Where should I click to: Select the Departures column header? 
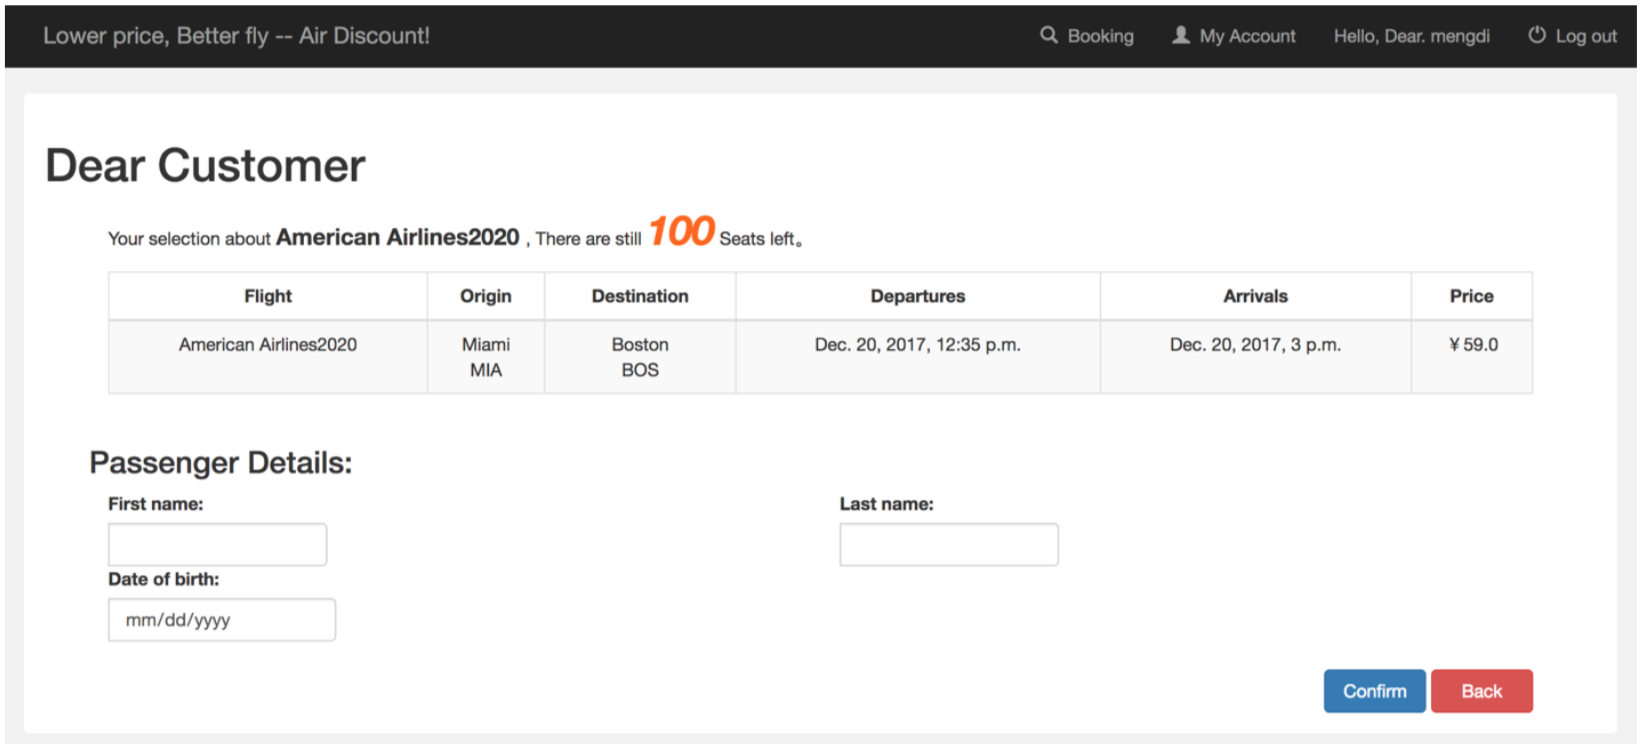click(918, 296)
